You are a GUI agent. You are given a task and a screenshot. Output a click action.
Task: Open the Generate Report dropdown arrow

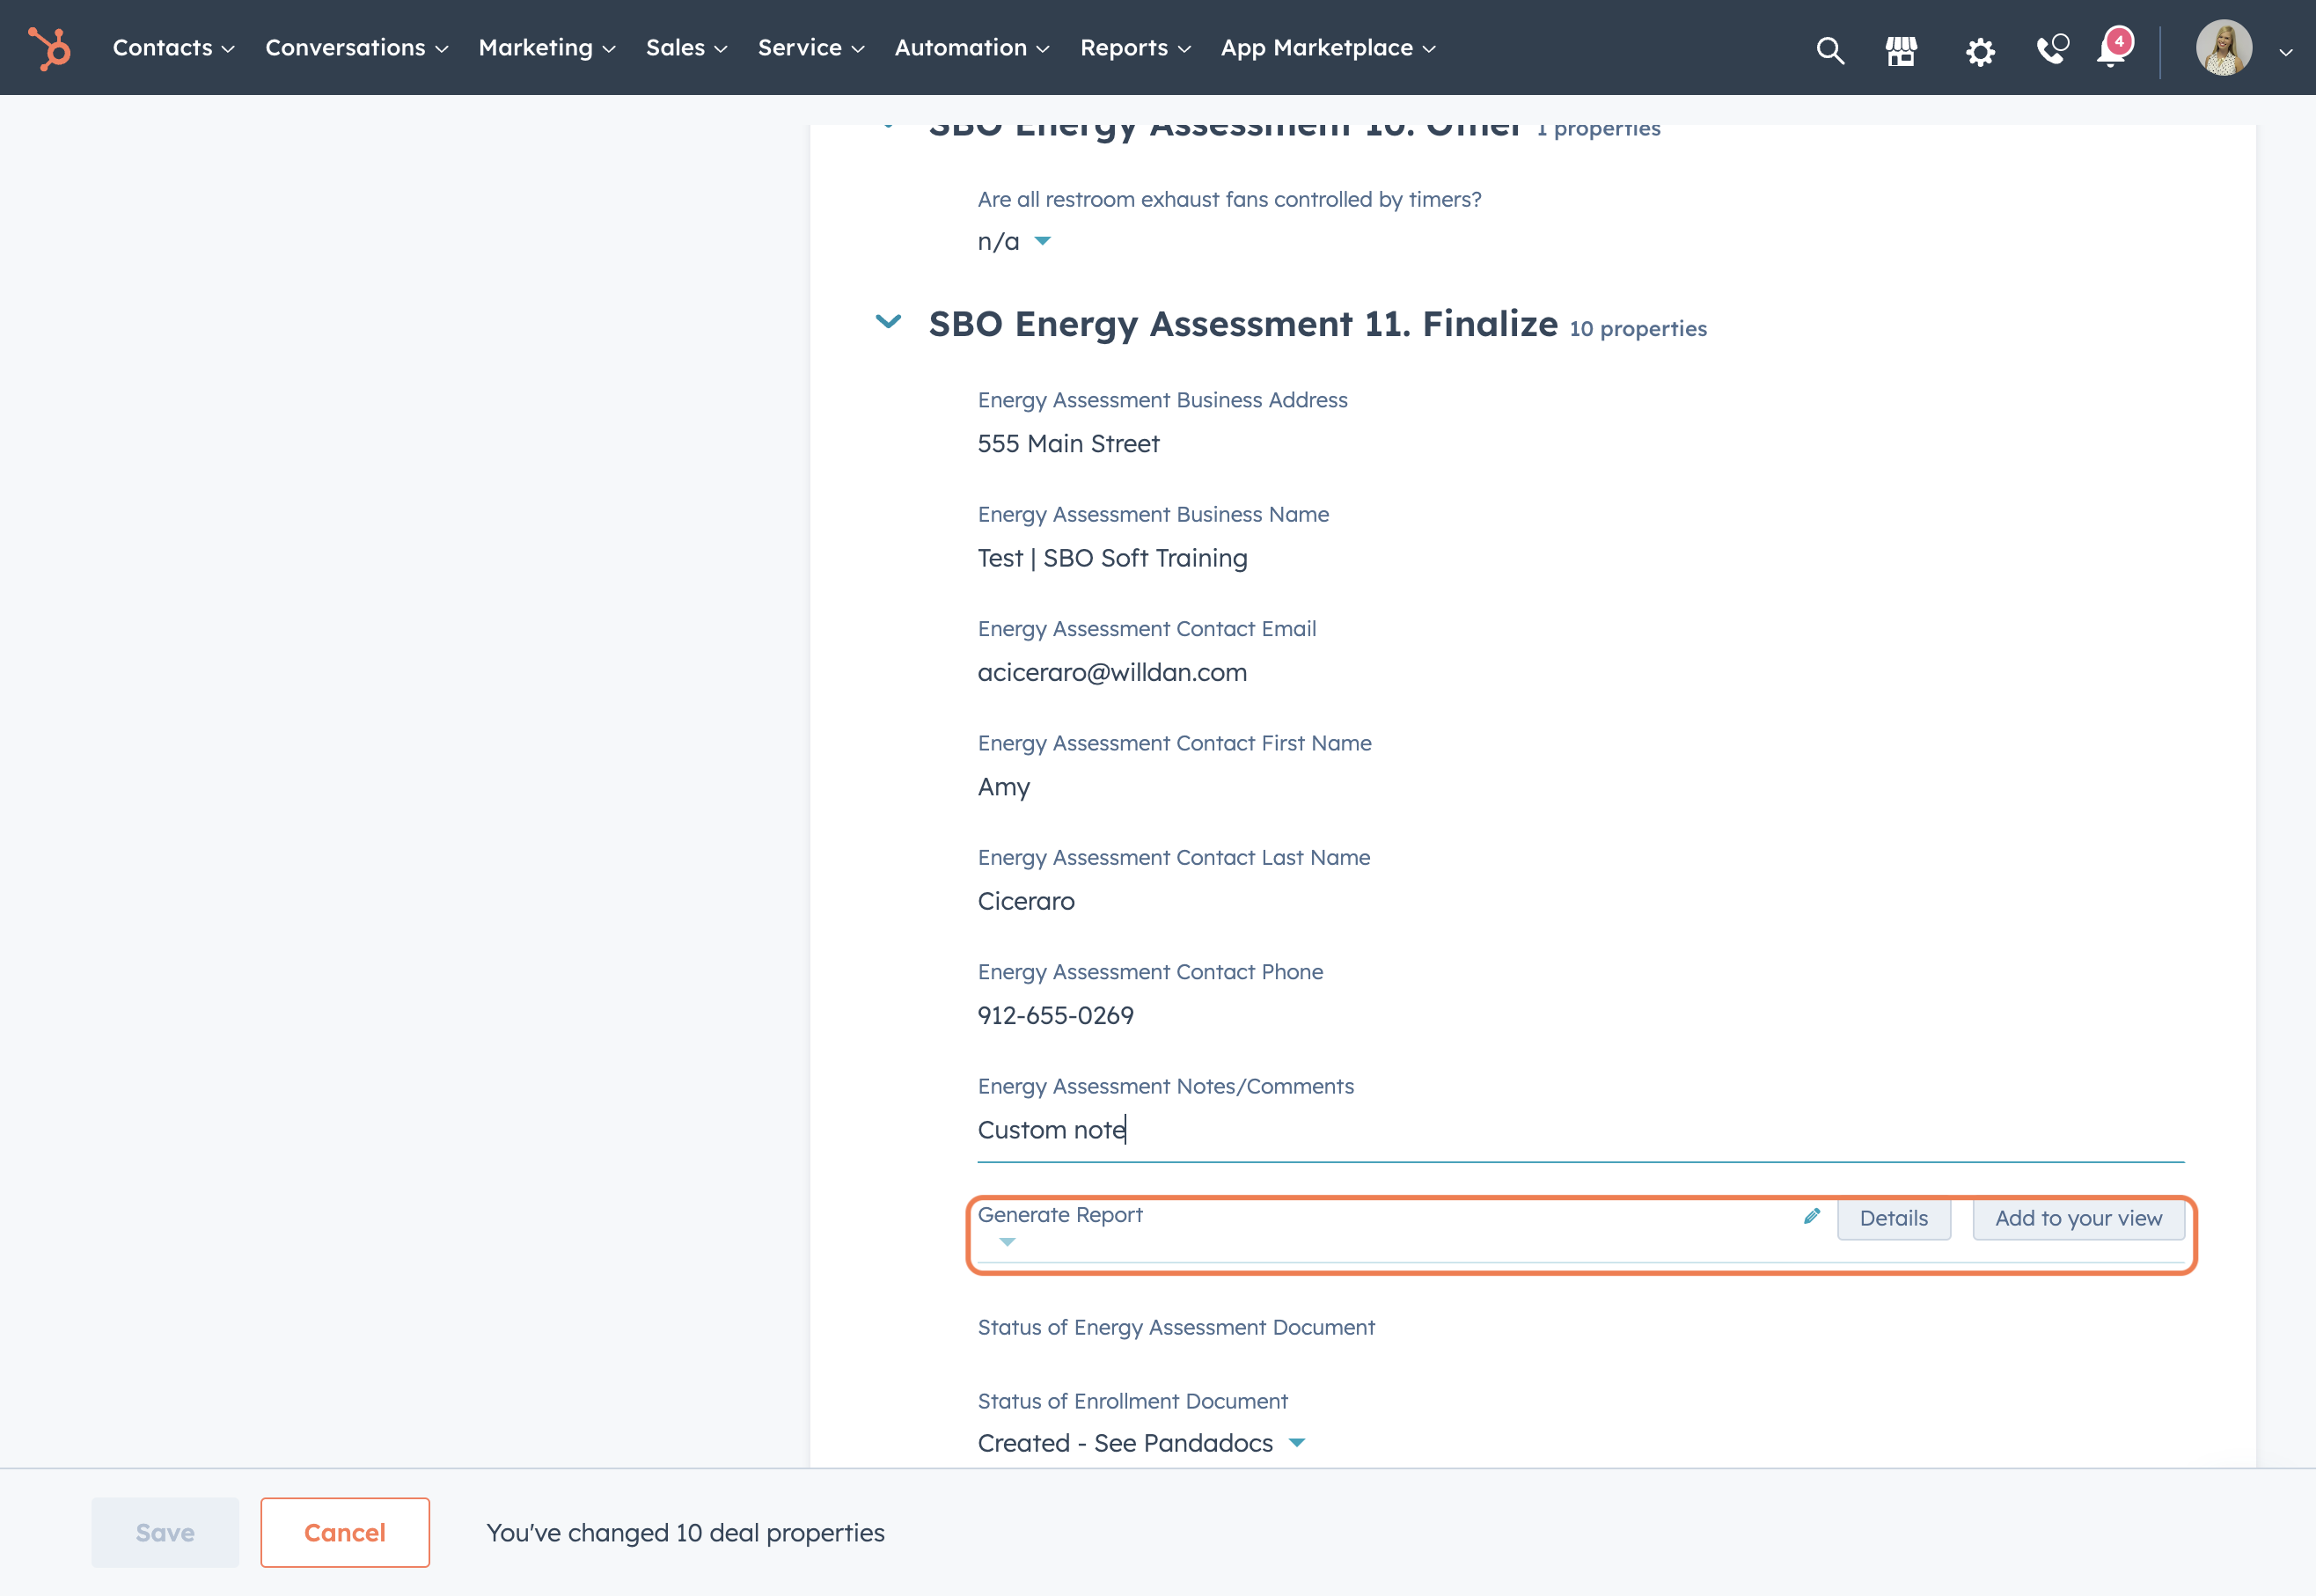click(1007, 1242)
